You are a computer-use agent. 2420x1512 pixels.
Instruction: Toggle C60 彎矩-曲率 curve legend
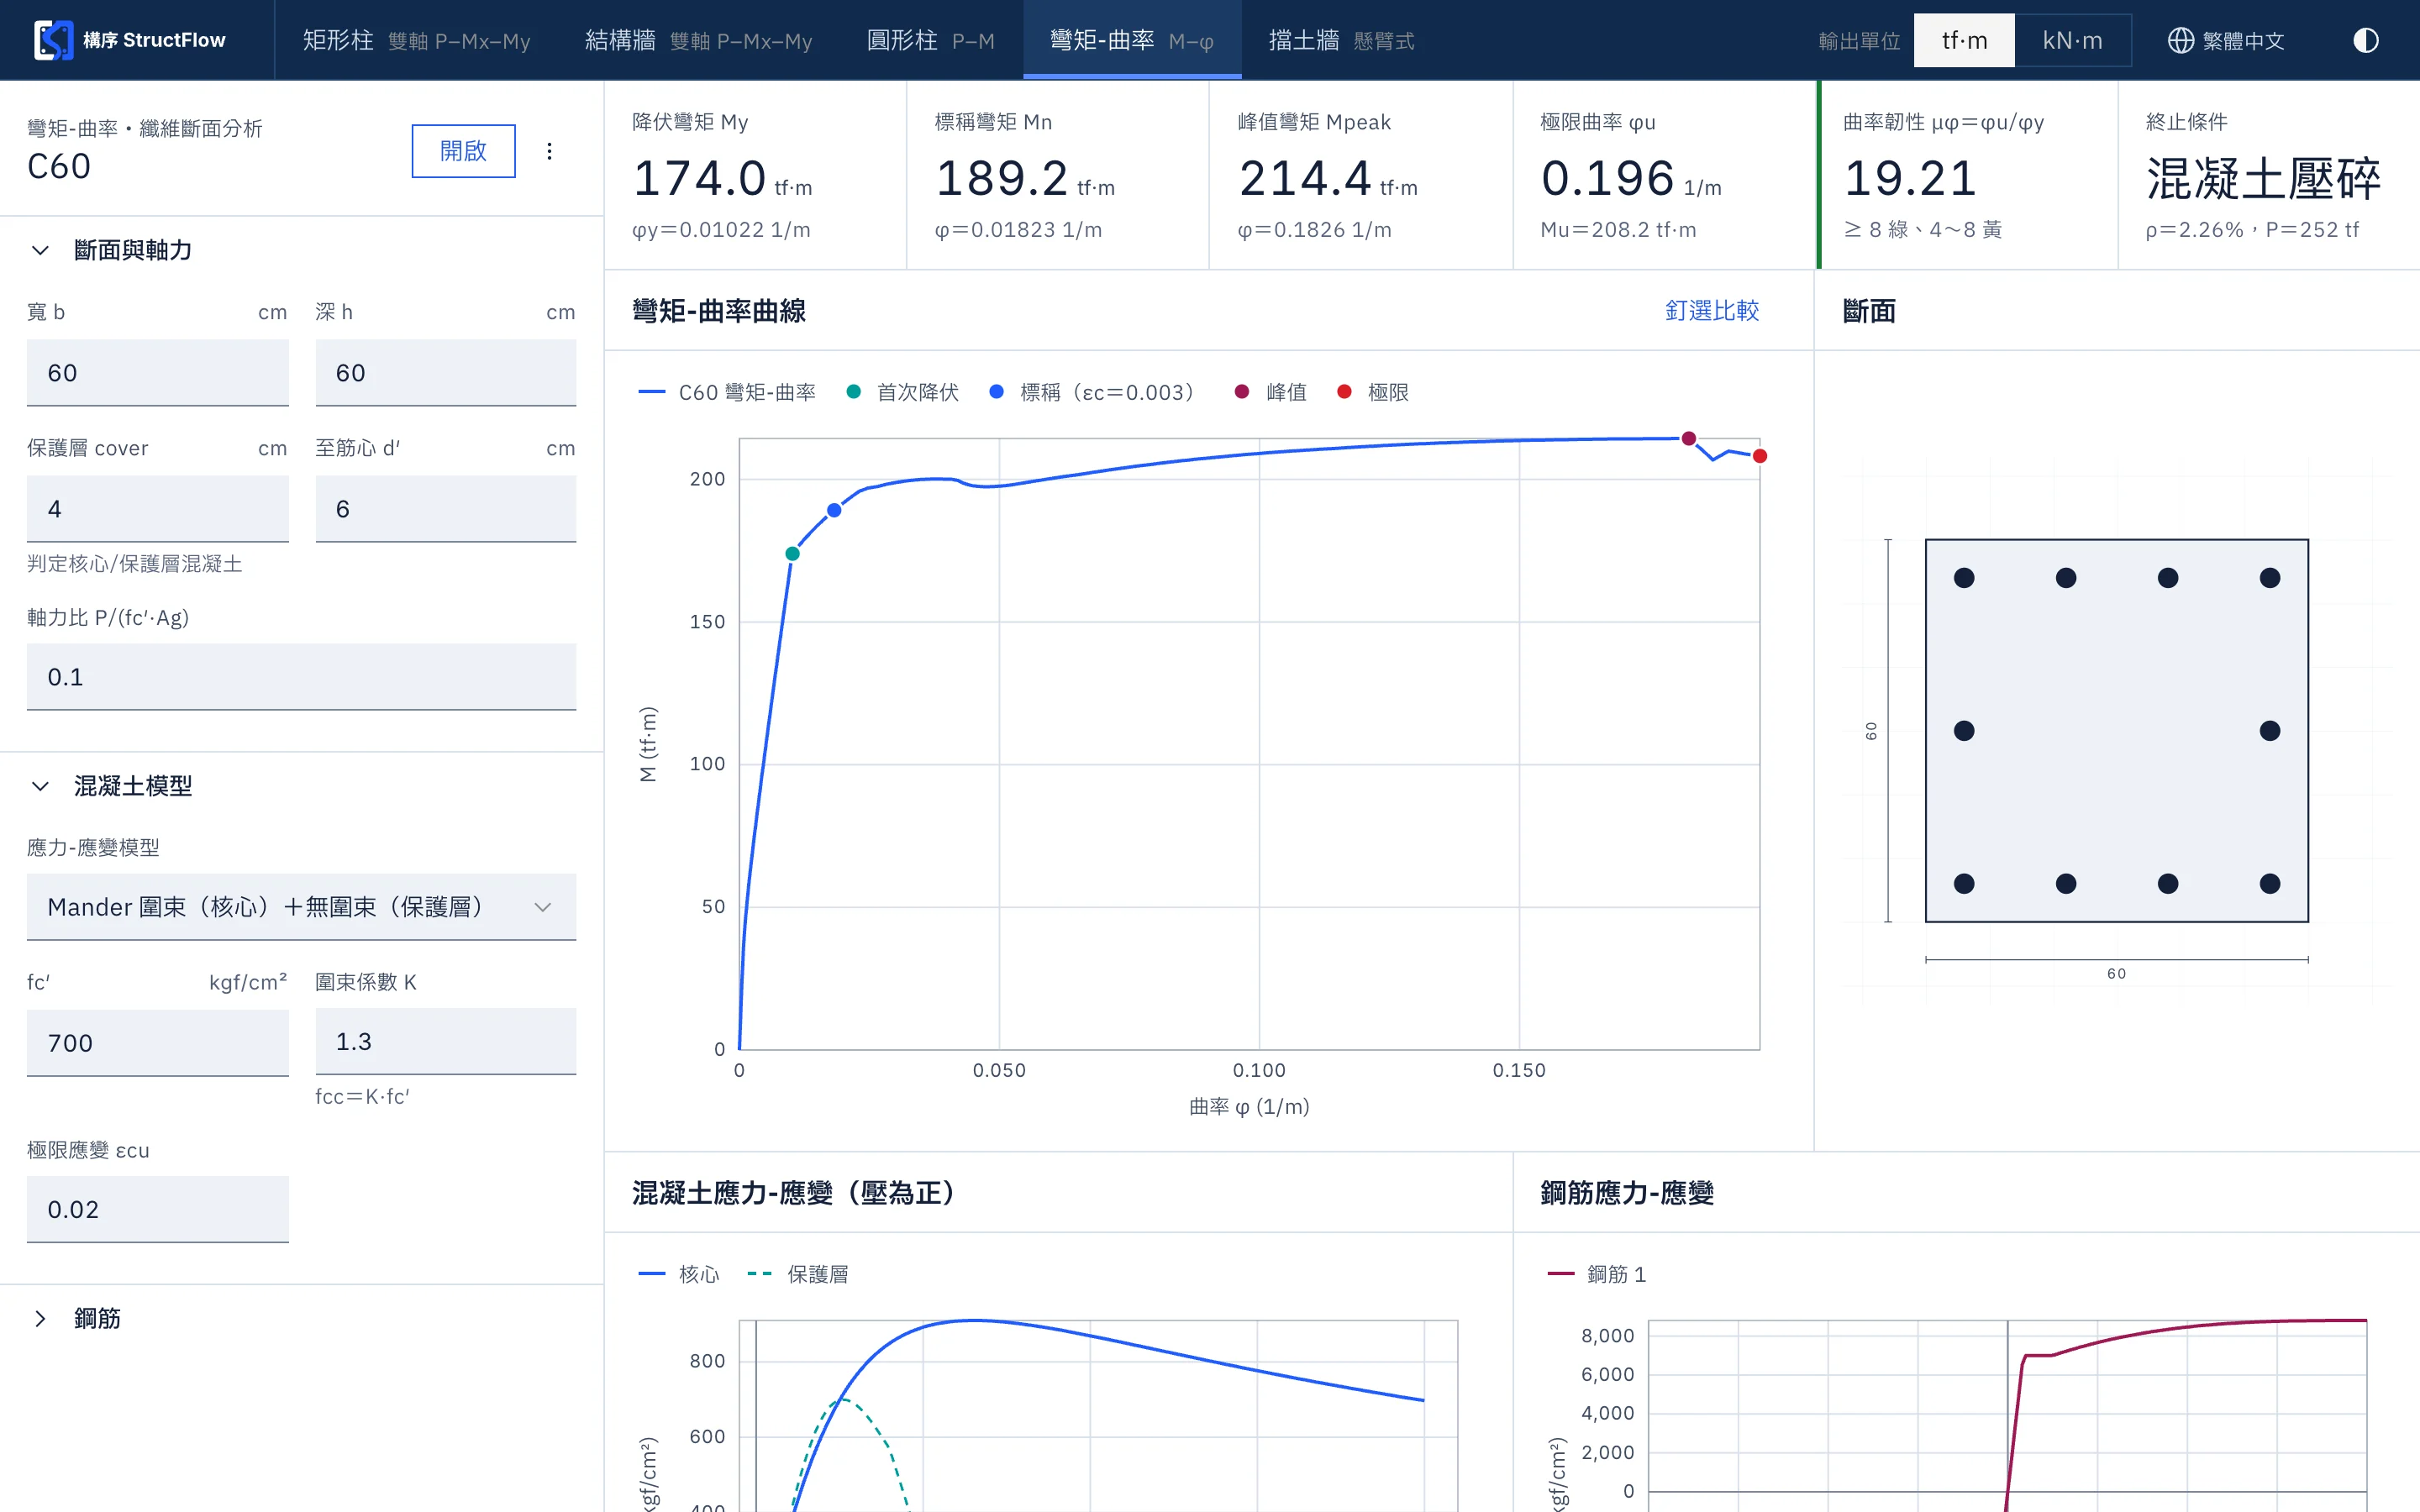[x=727, y=392]
